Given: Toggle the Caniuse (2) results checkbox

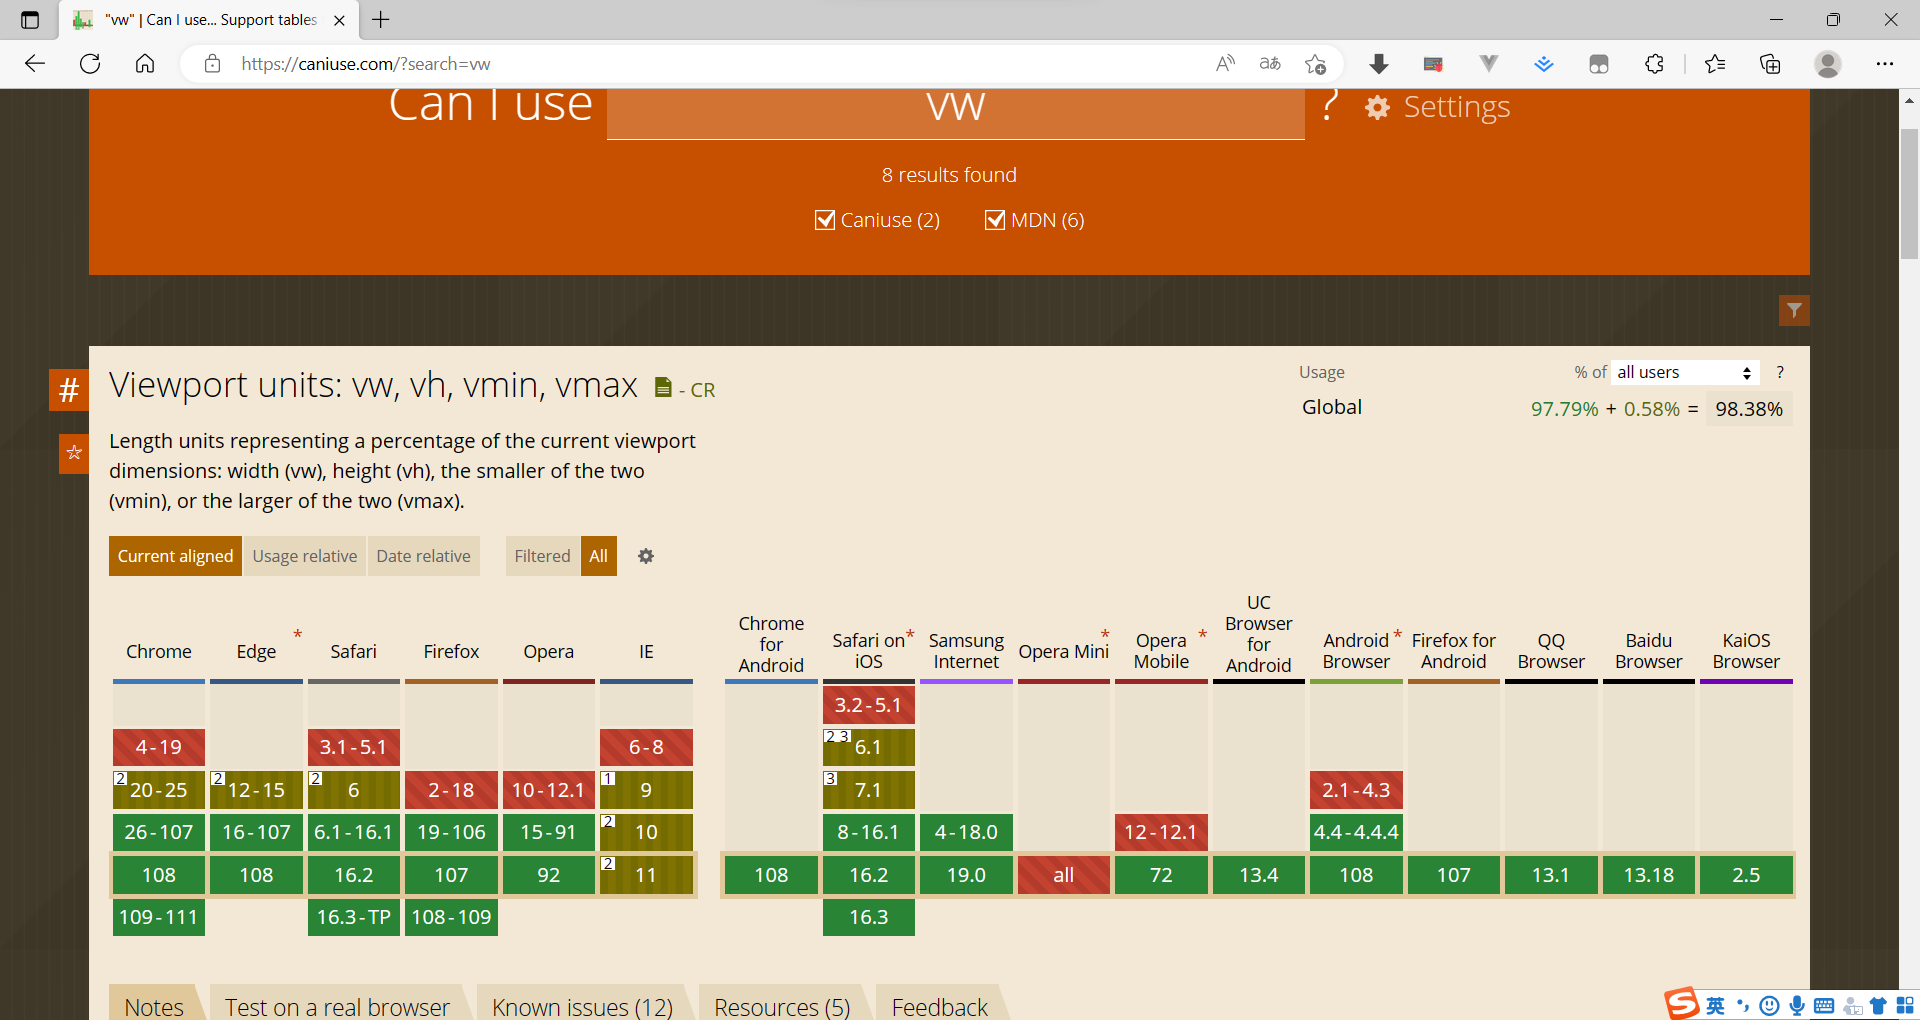Looking at the screenshot, I should tap(825, 220).
